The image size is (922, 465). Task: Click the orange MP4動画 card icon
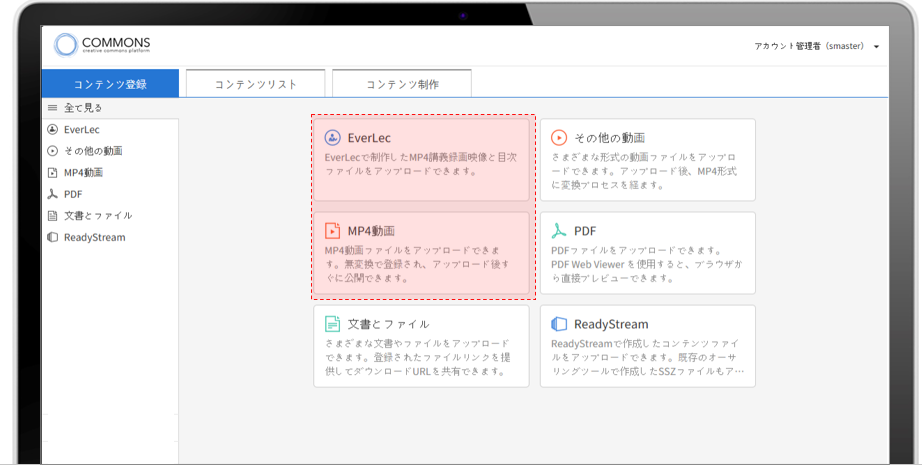(x=333, y=230)
